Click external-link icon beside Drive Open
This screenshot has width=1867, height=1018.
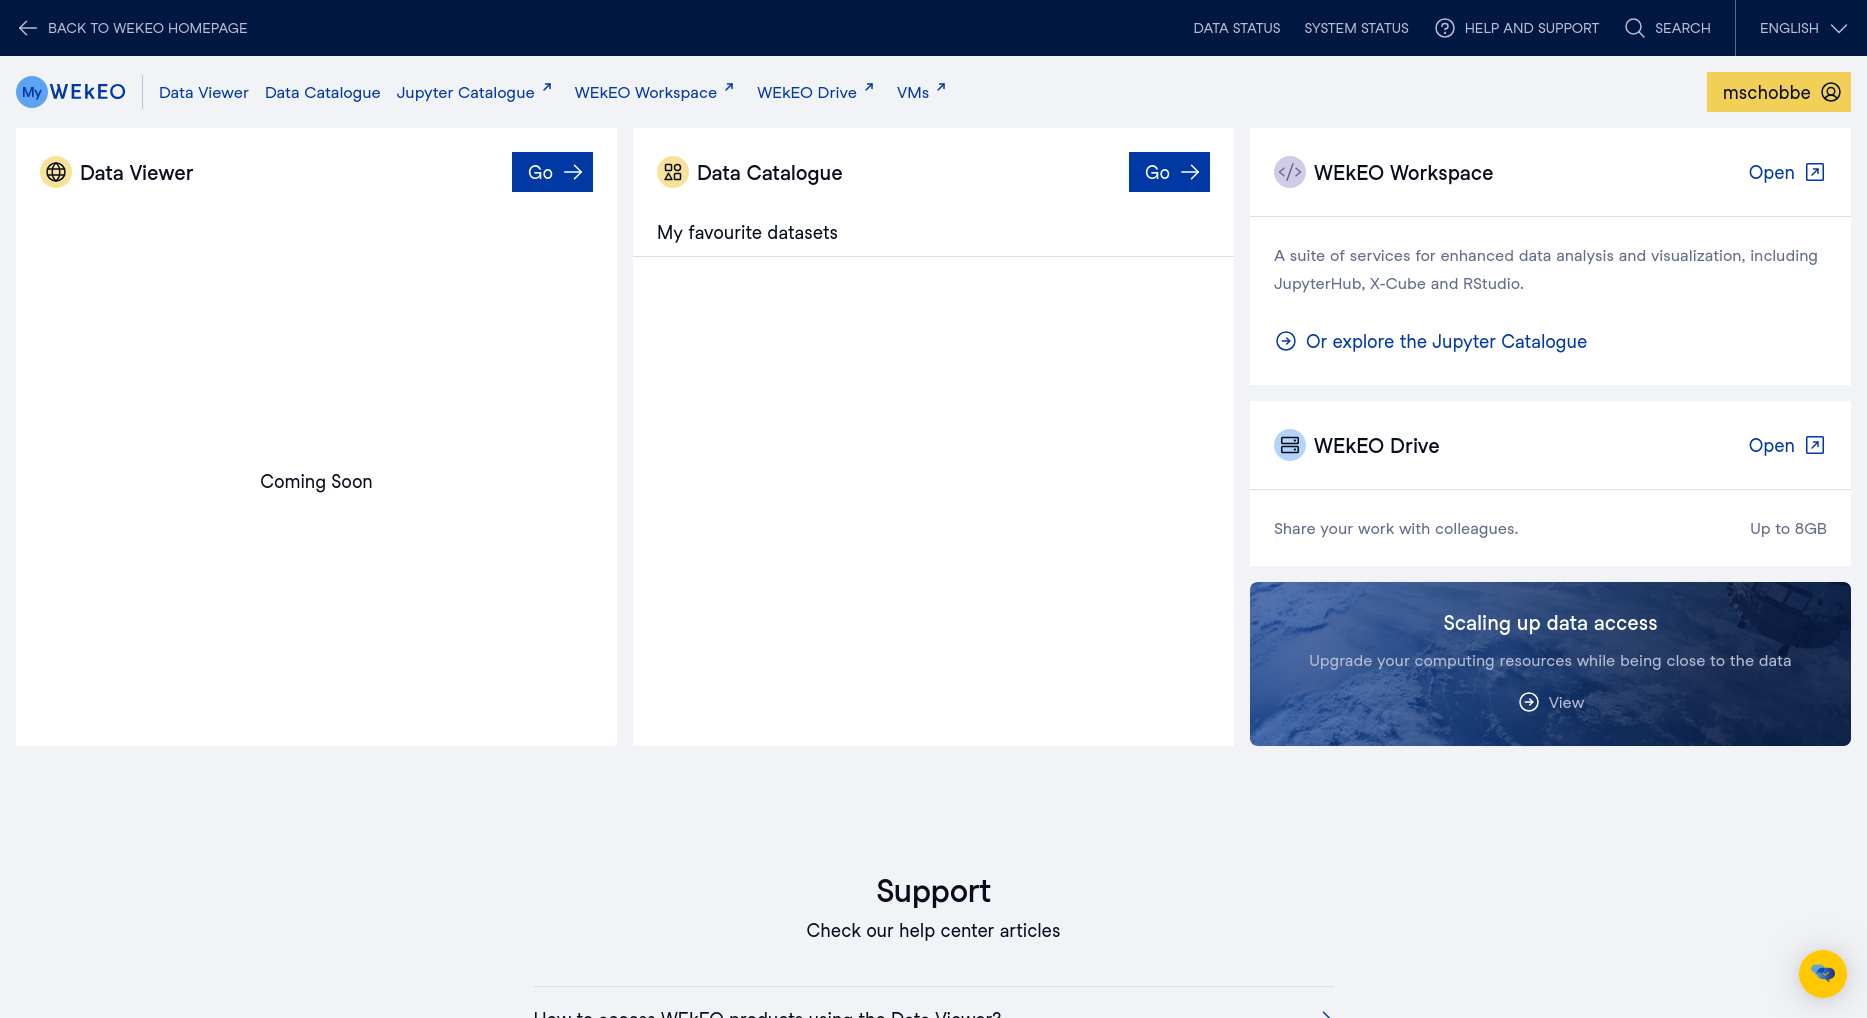(x=1815, y=445)
